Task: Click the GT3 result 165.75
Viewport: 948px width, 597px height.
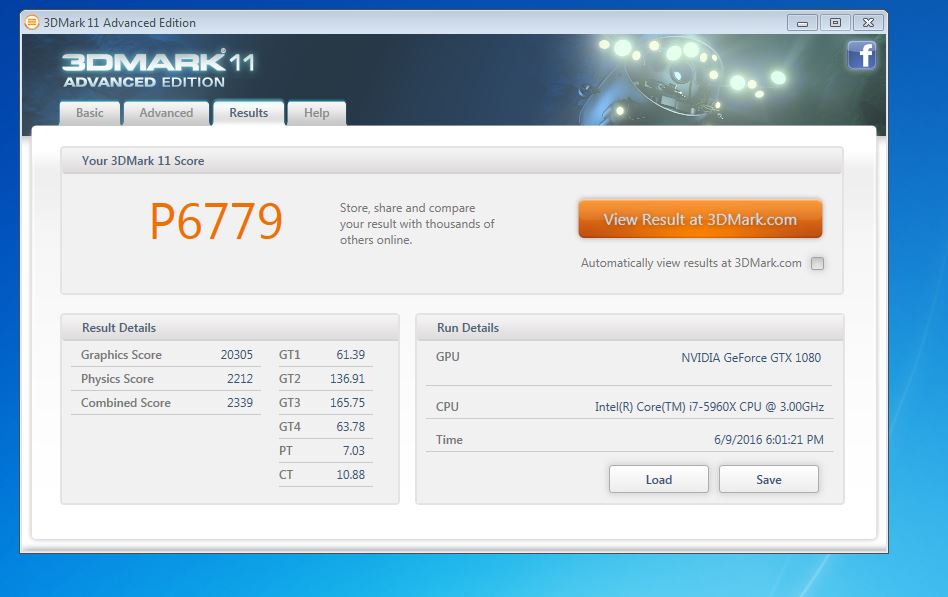Action: click(347, 403)
